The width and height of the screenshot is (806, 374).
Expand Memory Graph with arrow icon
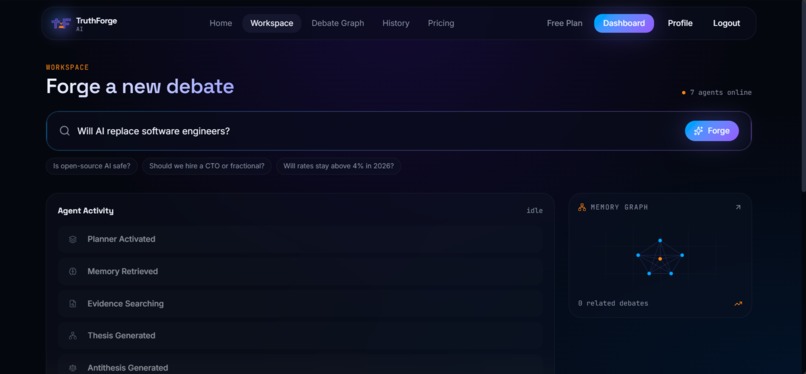[738, 207]
